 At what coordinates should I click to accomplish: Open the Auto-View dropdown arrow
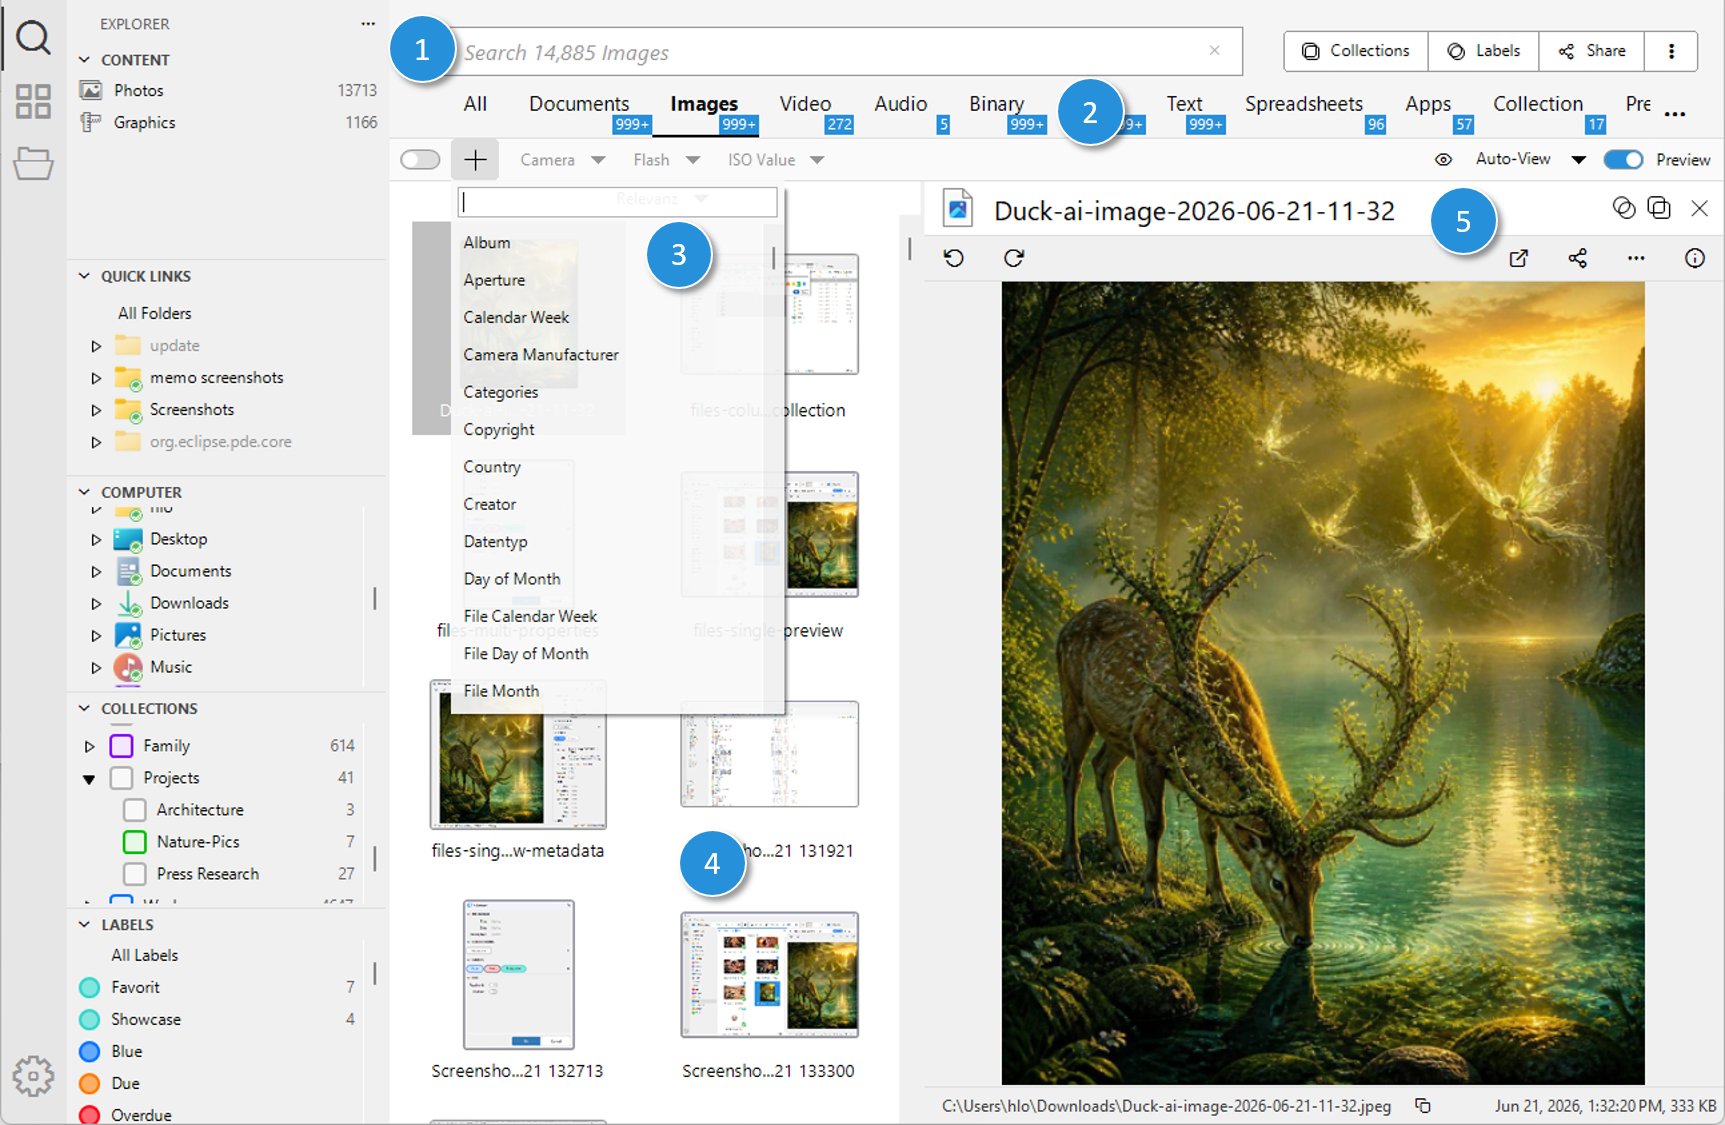tap(1579, 160)
